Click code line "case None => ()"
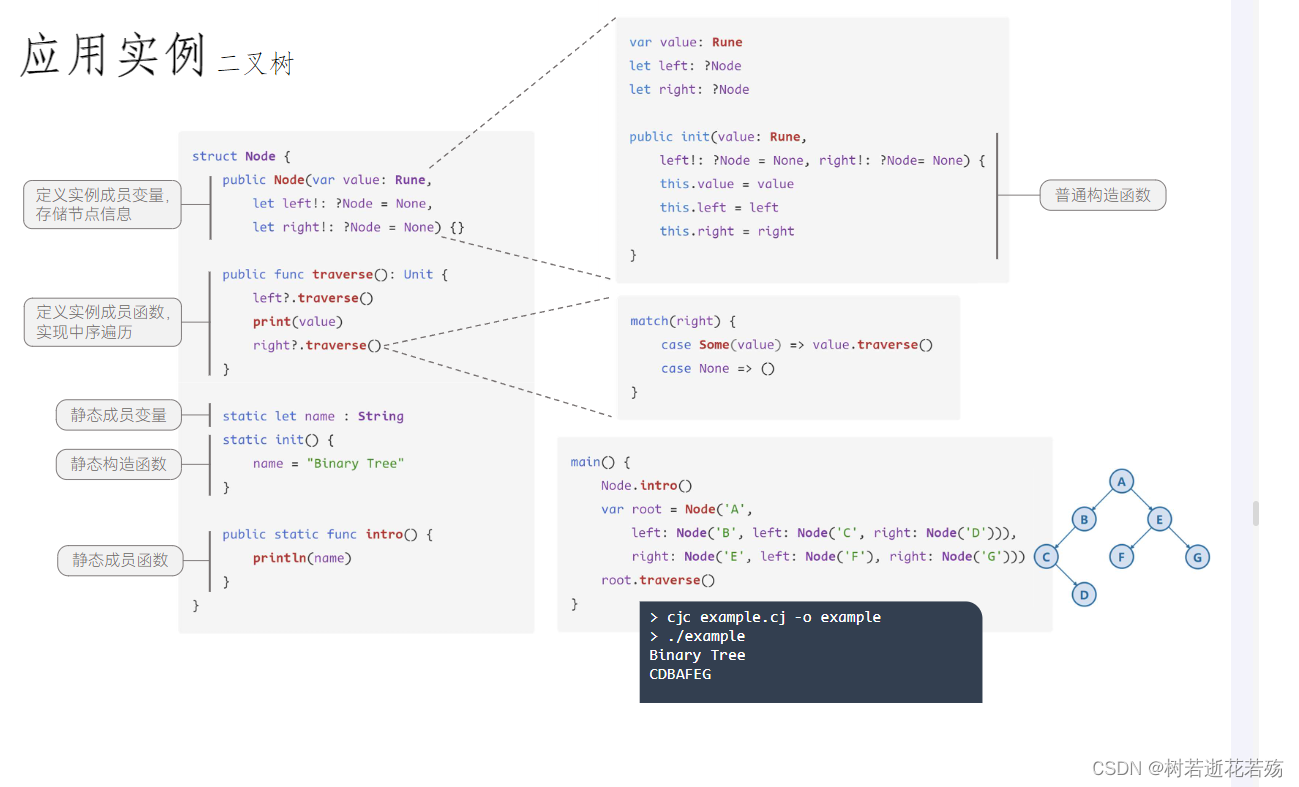 coord(718,368)
